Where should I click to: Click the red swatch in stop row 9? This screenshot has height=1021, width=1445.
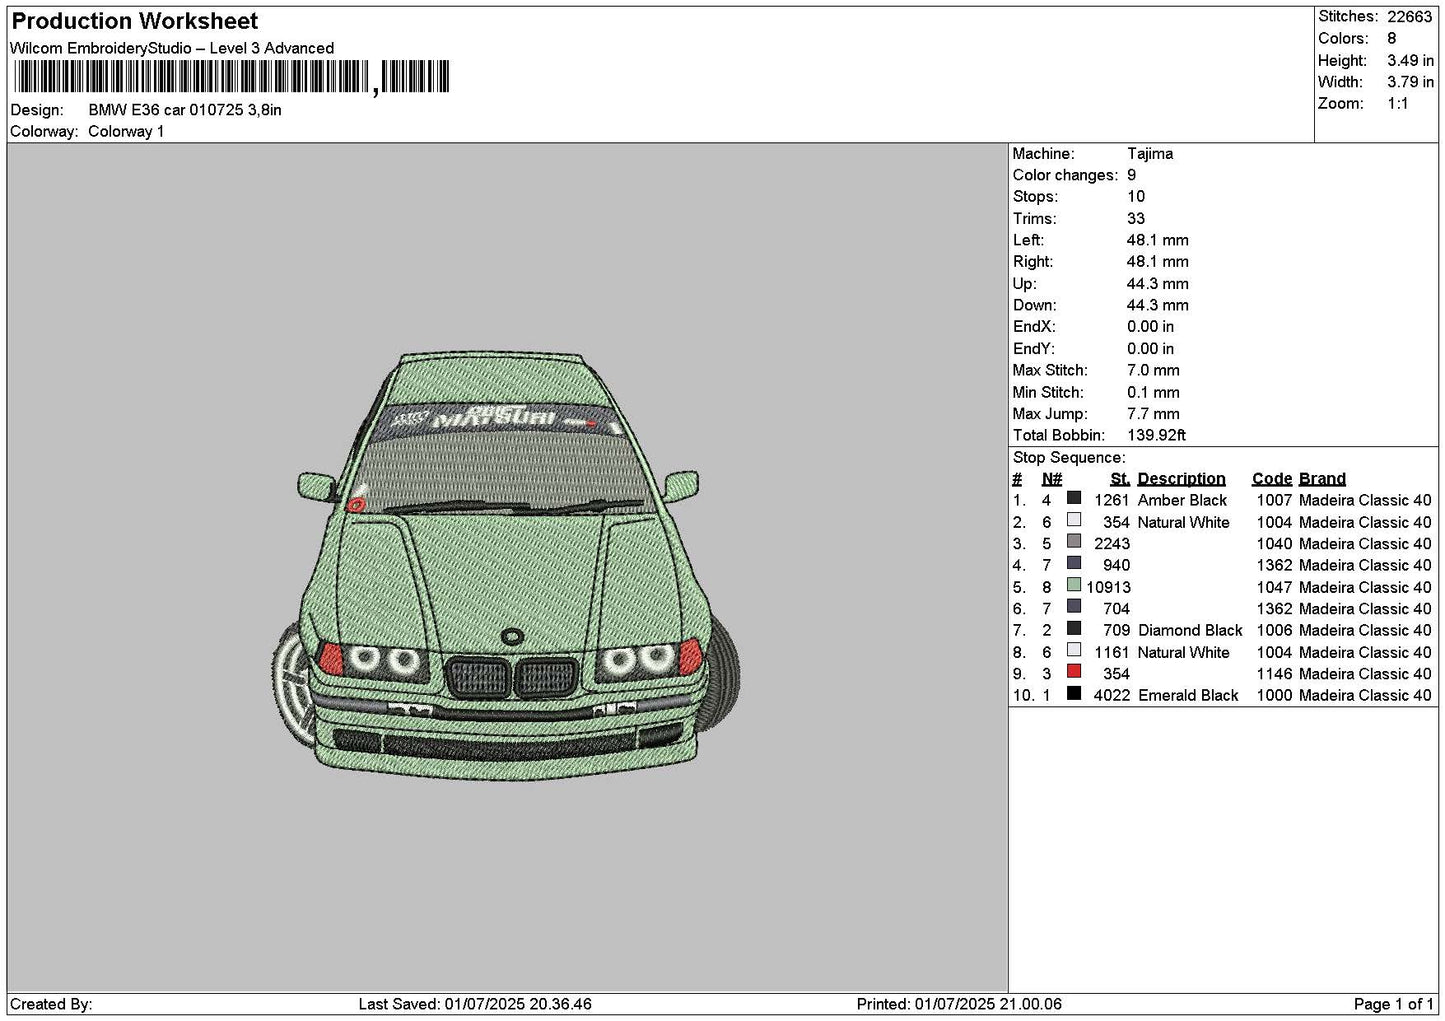pyautogui.click(x=1074, y=672)
